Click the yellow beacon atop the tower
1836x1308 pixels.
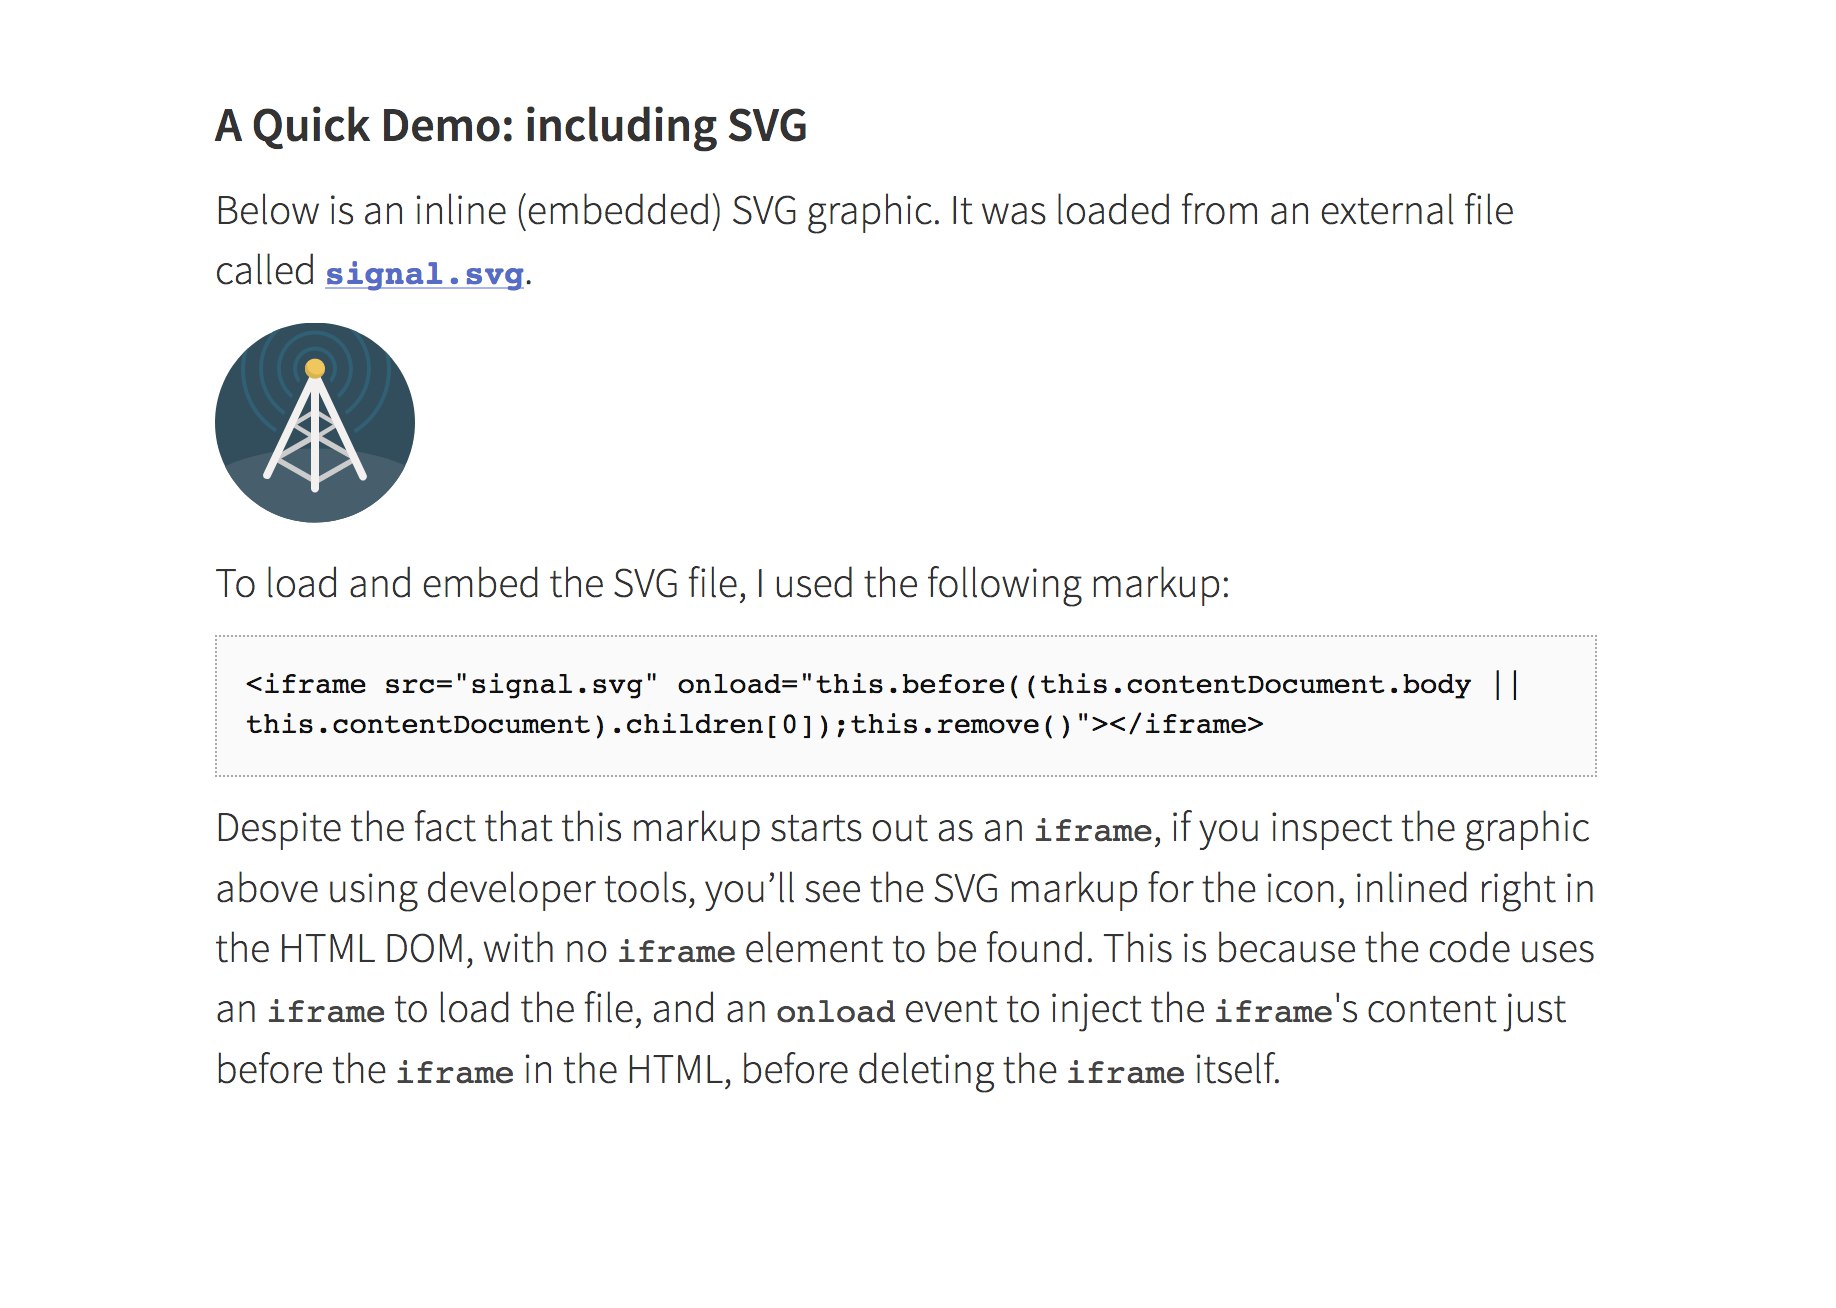point(315,369)
